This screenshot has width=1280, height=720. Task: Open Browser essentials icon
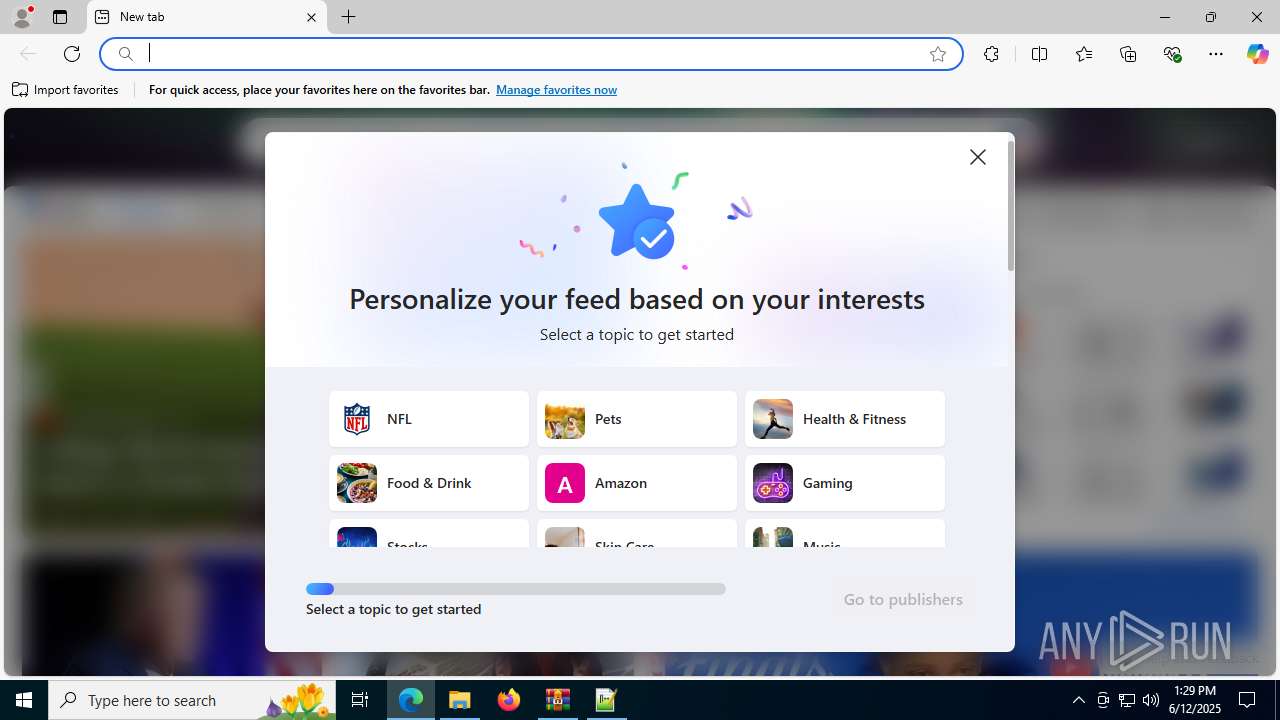coord(1172,54)
